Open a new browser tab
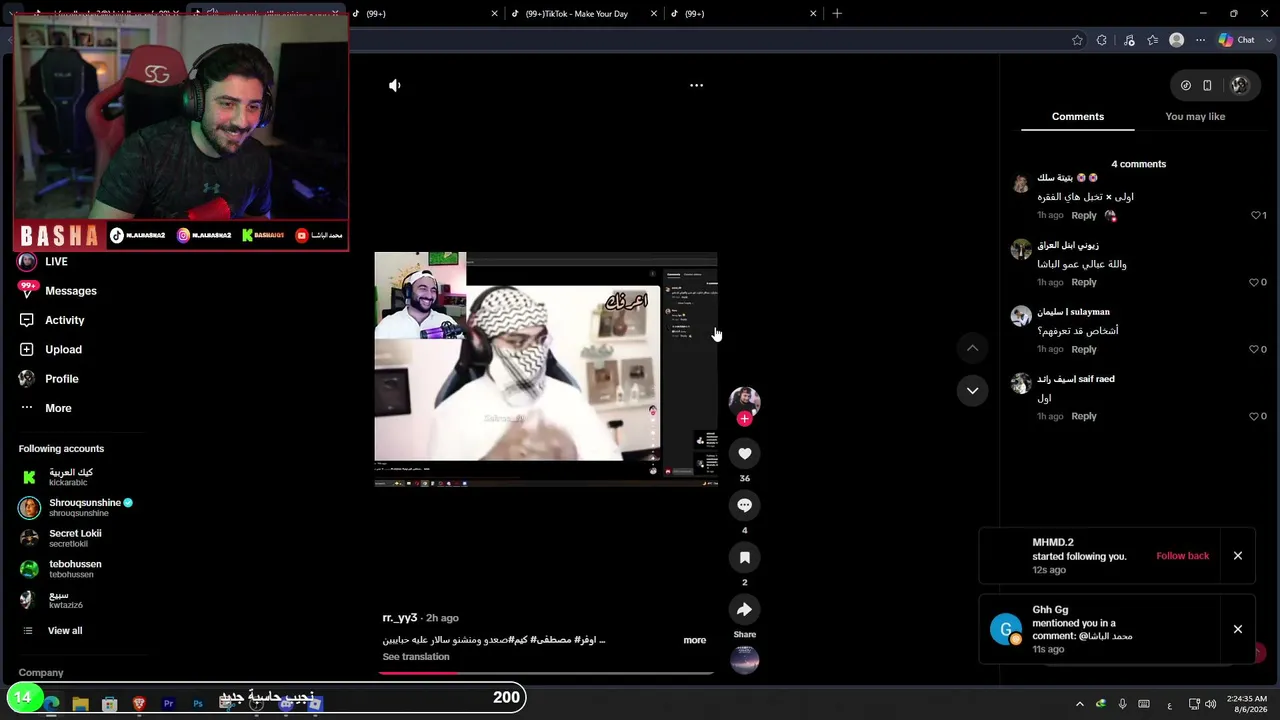The height and width of the screenshot is (720, 1280). coord(837,14)
